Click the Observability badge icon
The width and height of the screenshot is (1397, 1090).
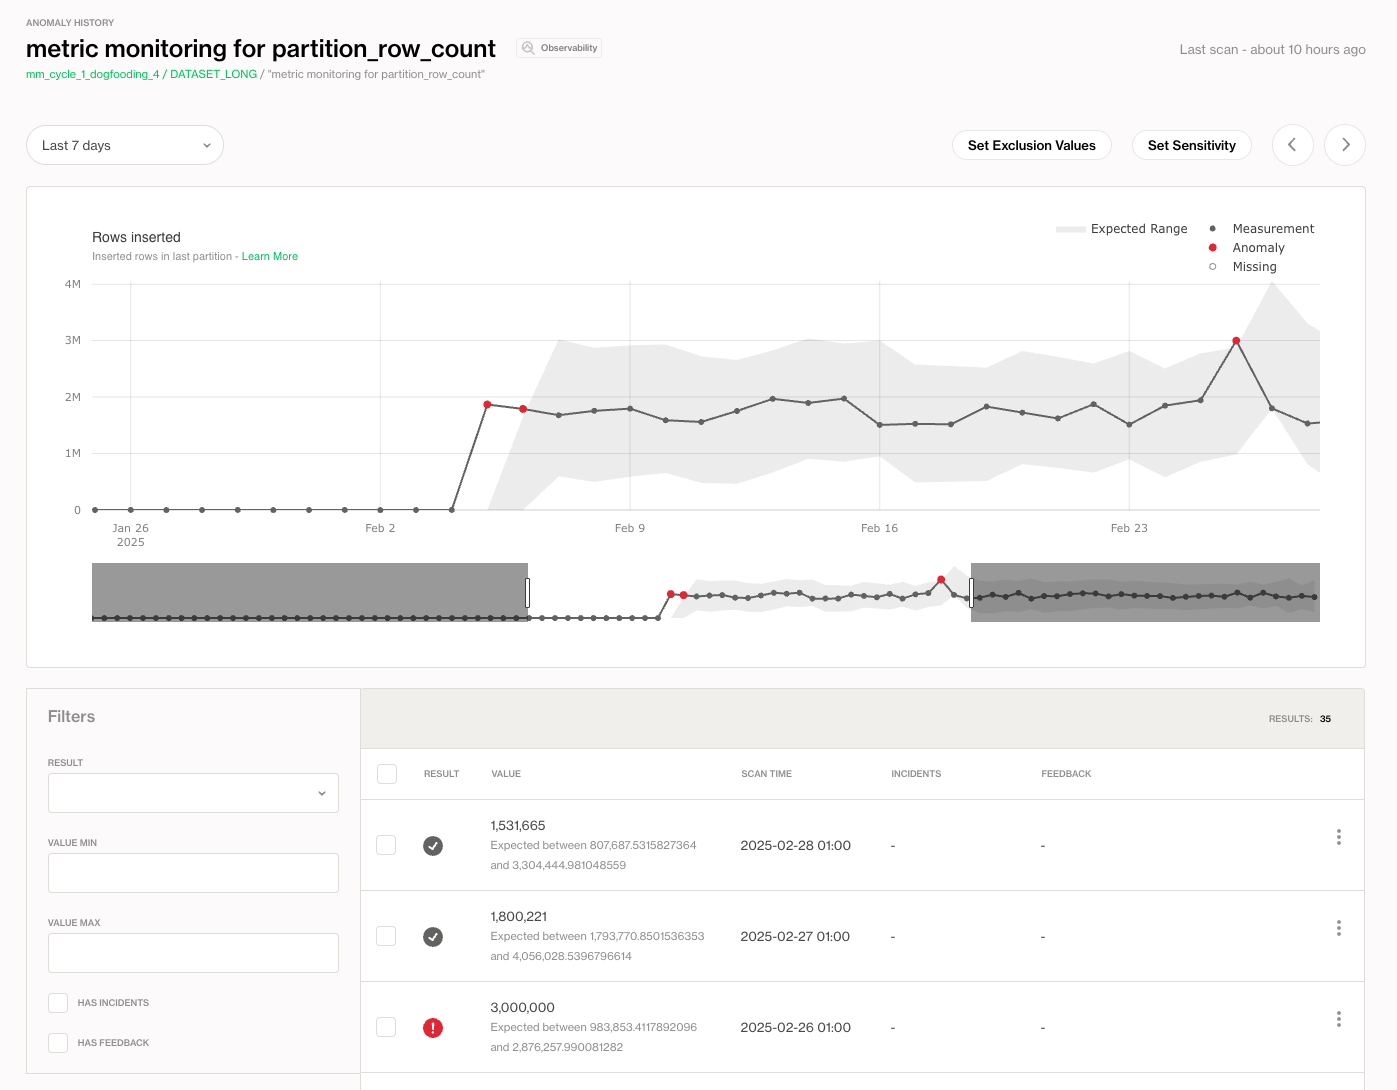(528, 48)
